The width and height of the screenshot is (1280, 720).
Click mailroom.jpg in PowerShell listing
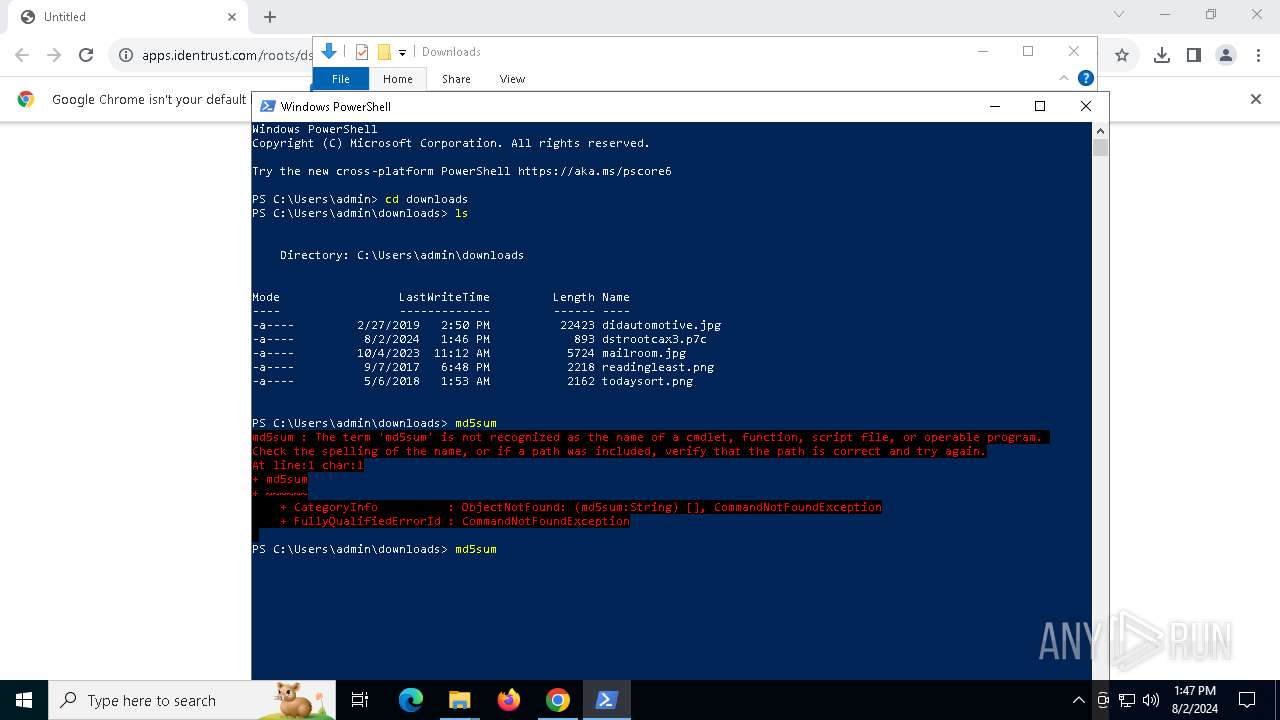pyautogui.click(x=644, y=353)
